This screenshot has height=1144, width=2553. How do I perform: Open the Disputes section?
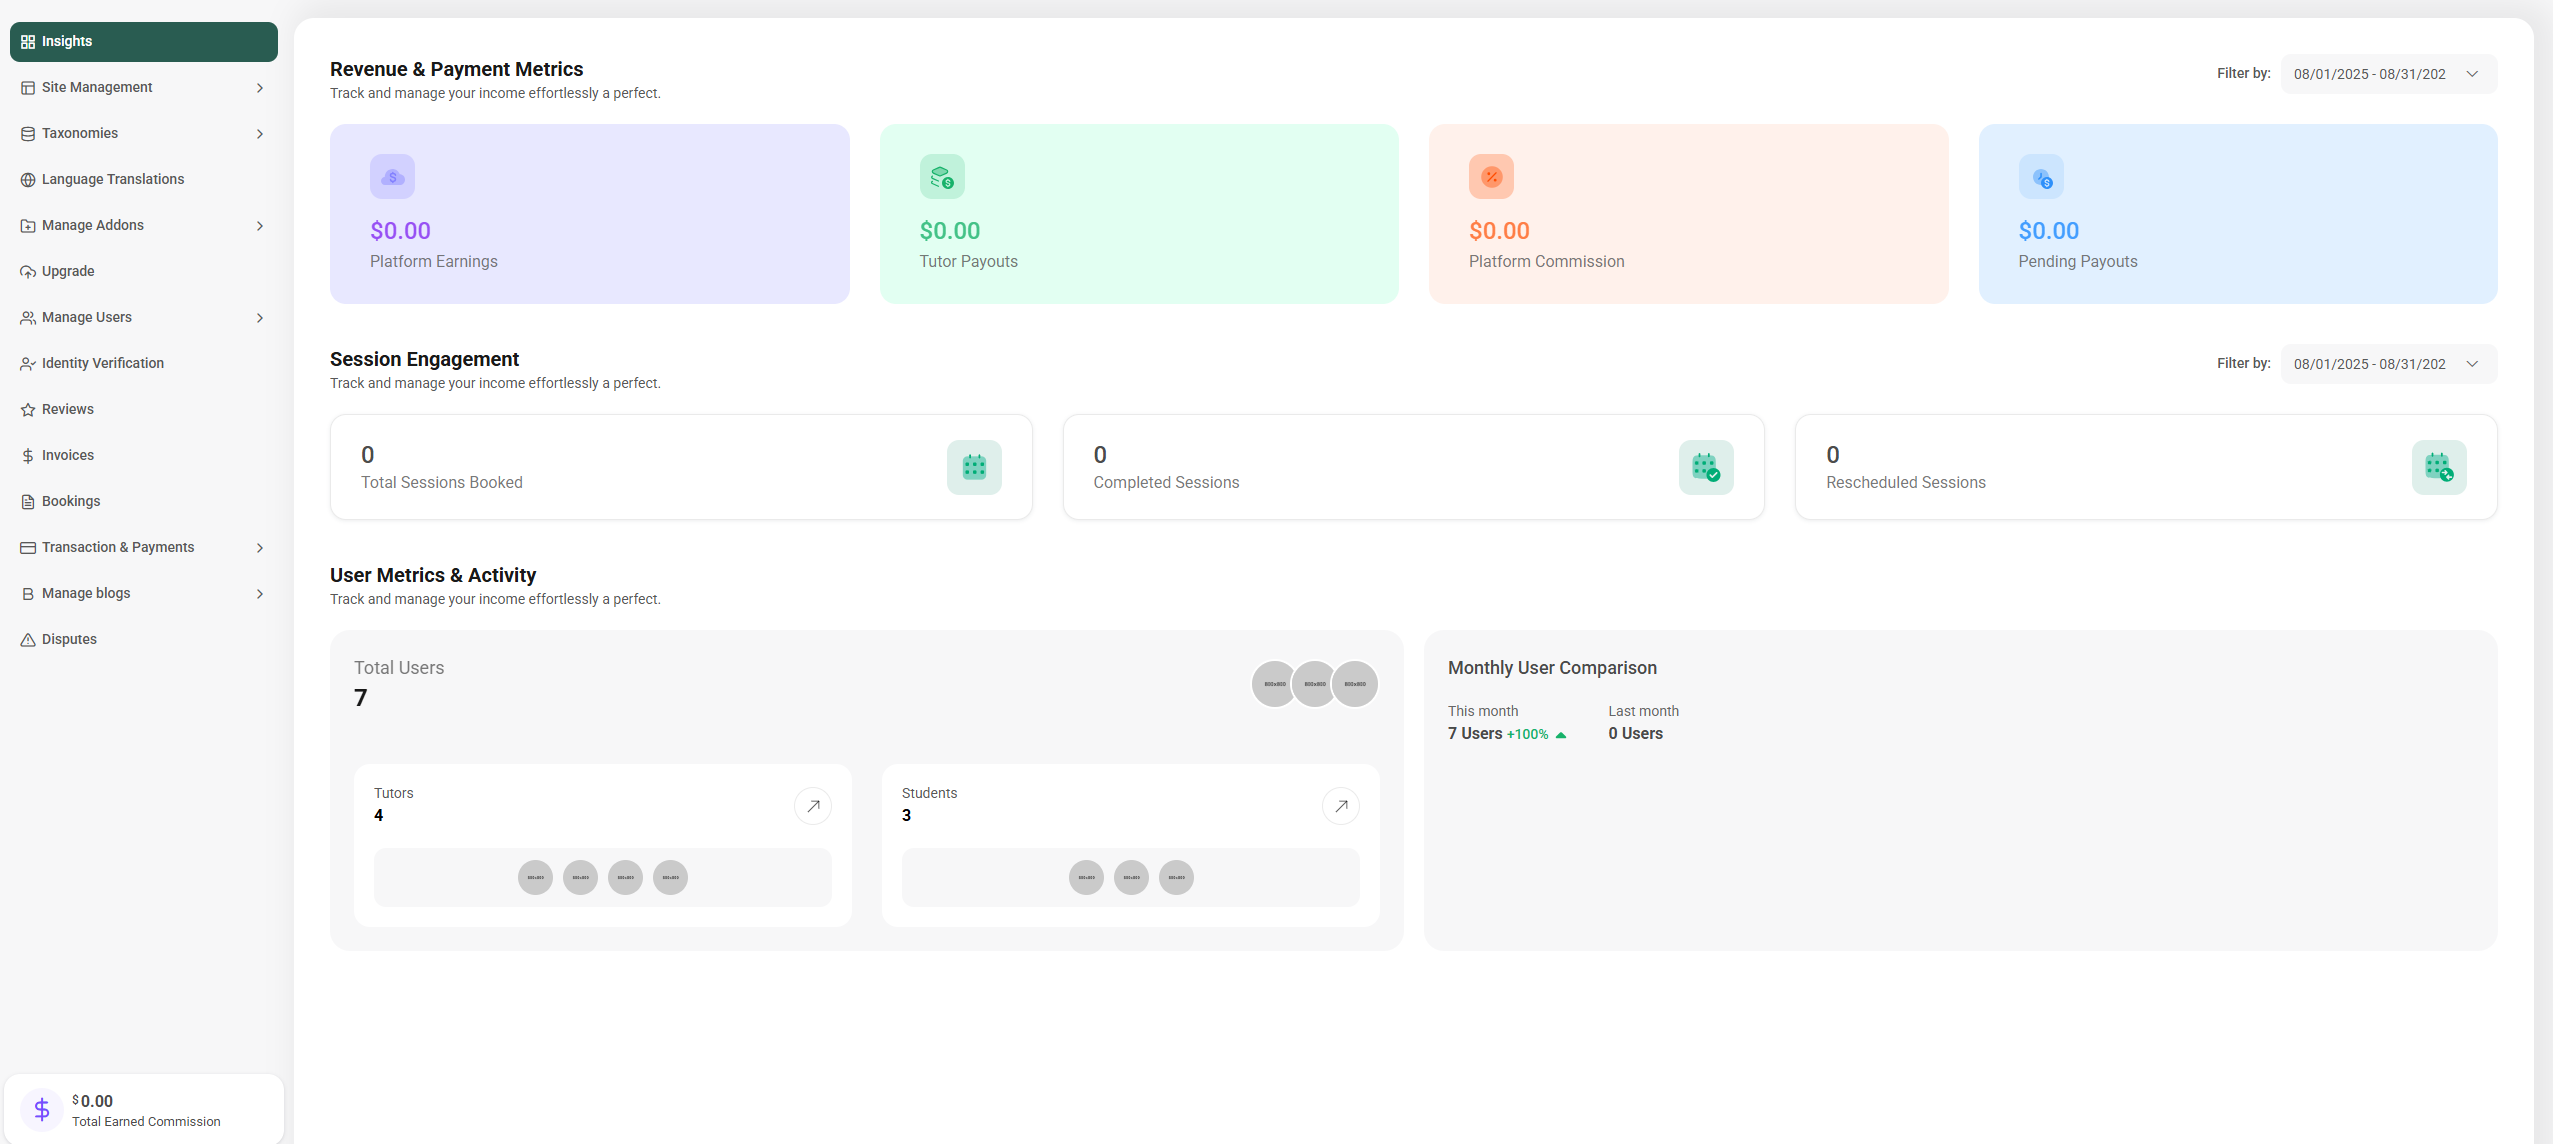click(x=69, y=640)
